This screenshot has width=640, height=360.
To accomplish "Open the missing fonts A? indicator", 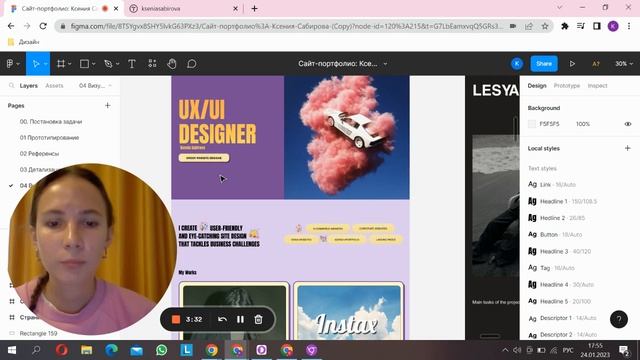I will 596,64.
